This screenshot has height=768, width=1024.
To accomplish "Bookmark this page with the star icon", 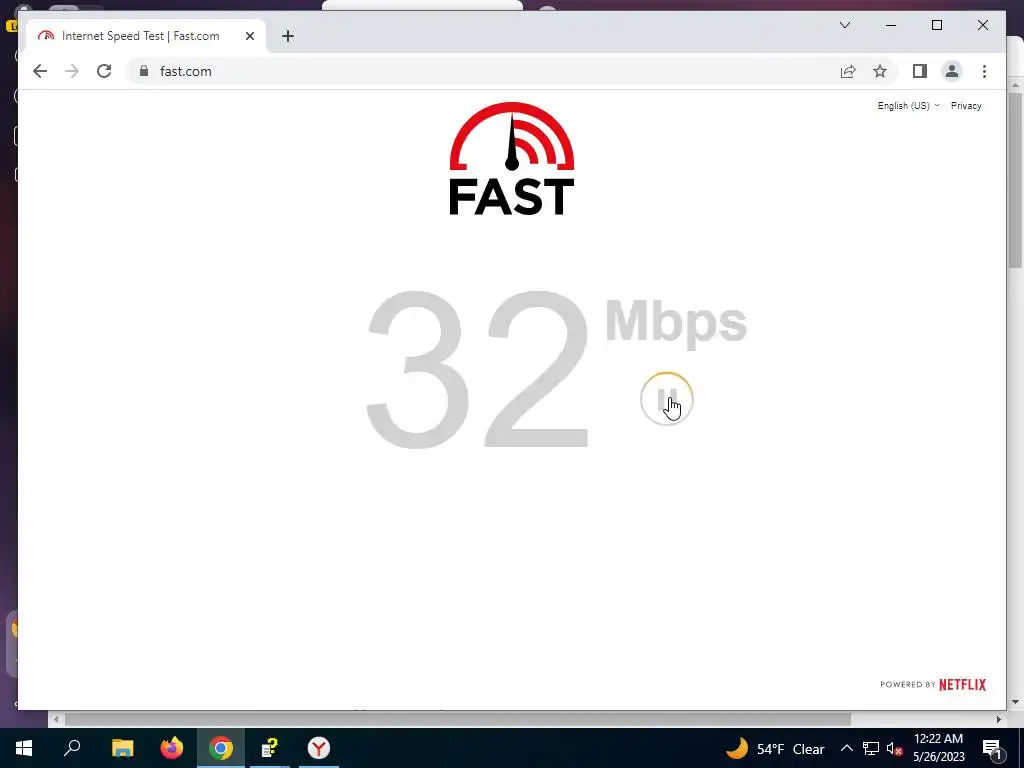I will 880,71.
